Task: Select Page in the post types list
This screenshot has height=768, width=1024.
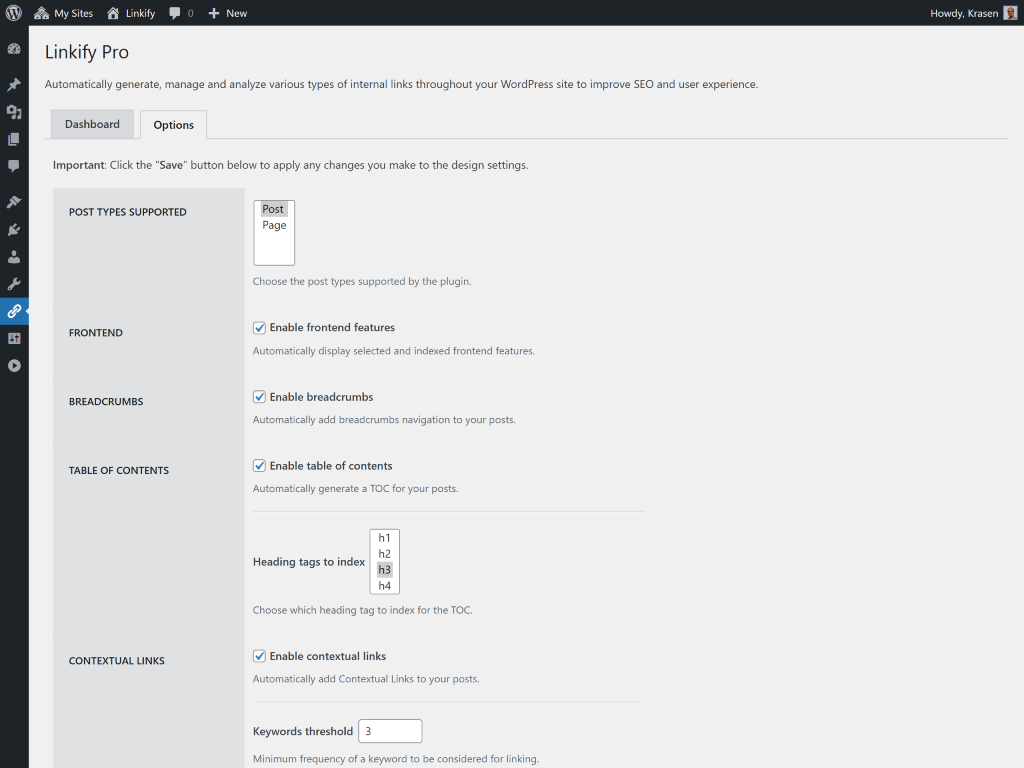Action: coord(274,225)
